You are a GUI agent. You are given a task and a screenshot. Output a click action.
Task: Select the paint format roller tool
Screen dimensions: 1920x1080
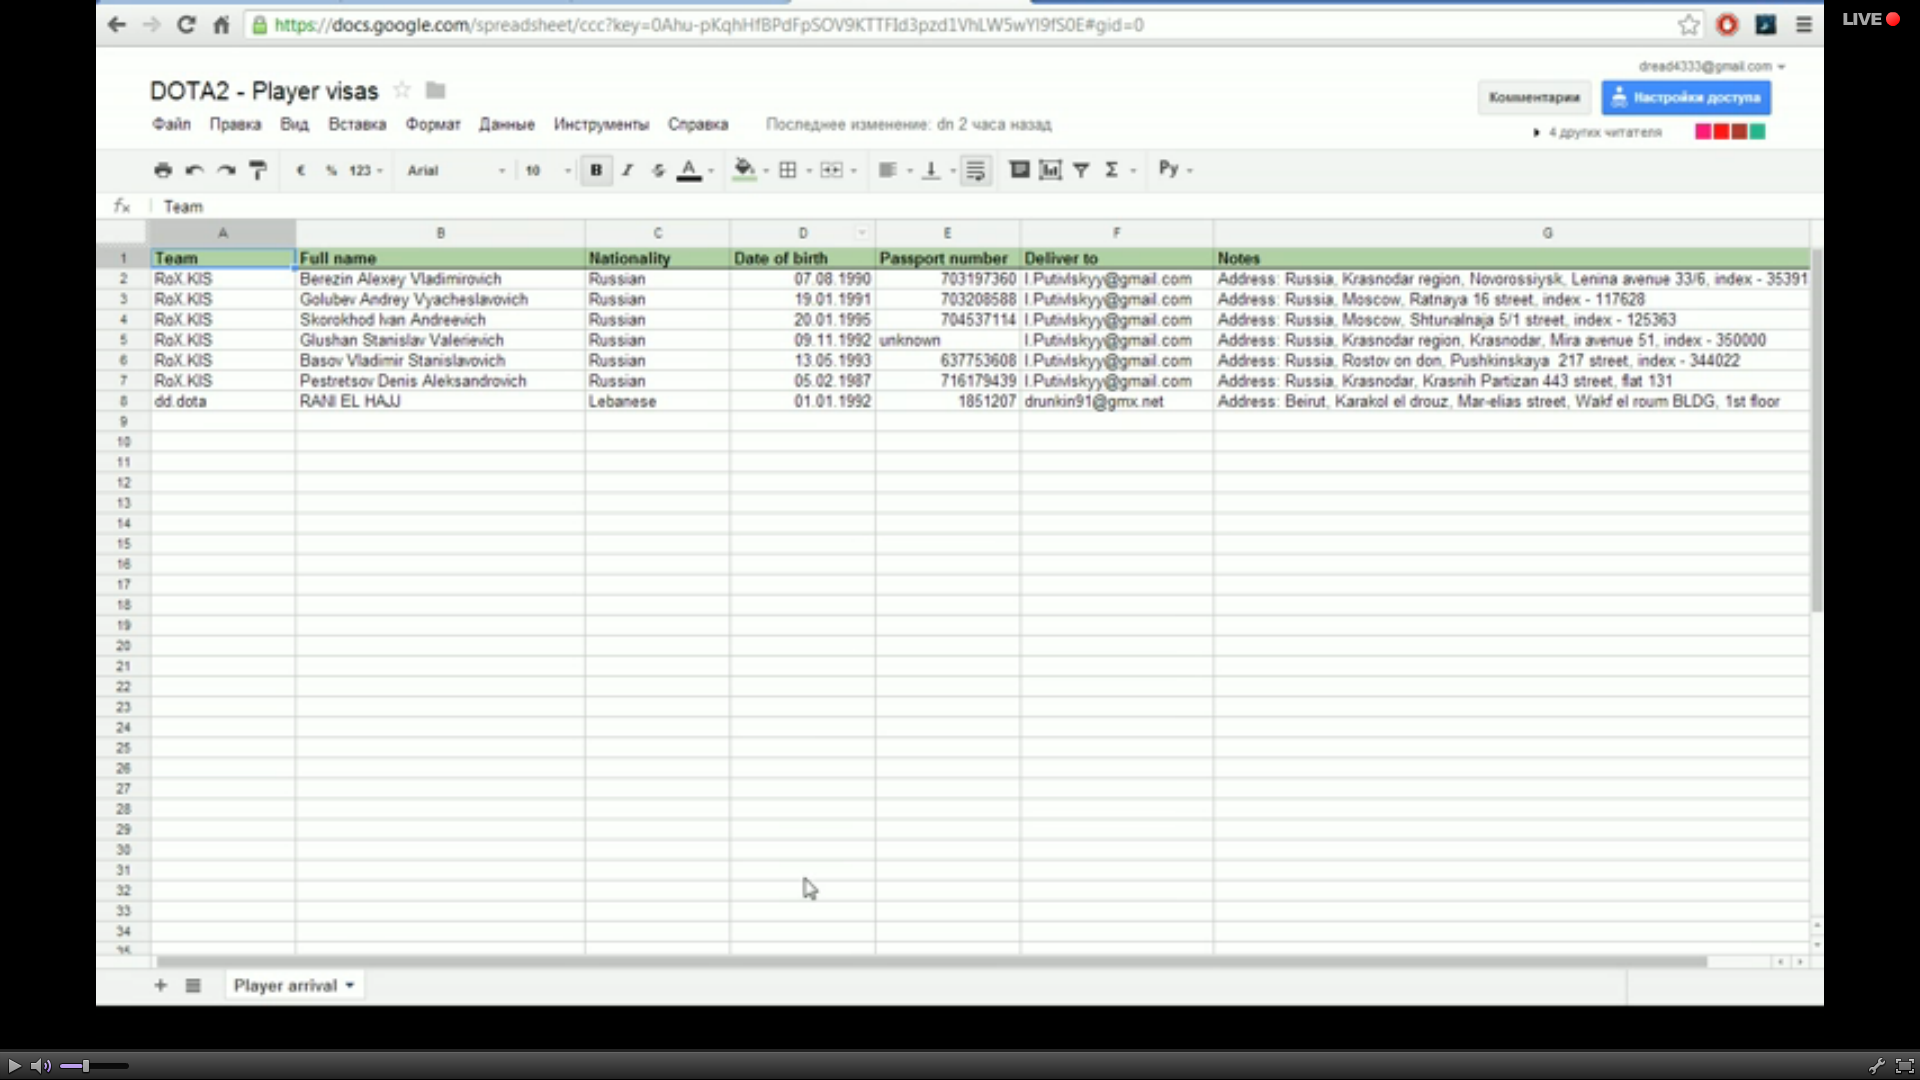click(x=258, y=170)
